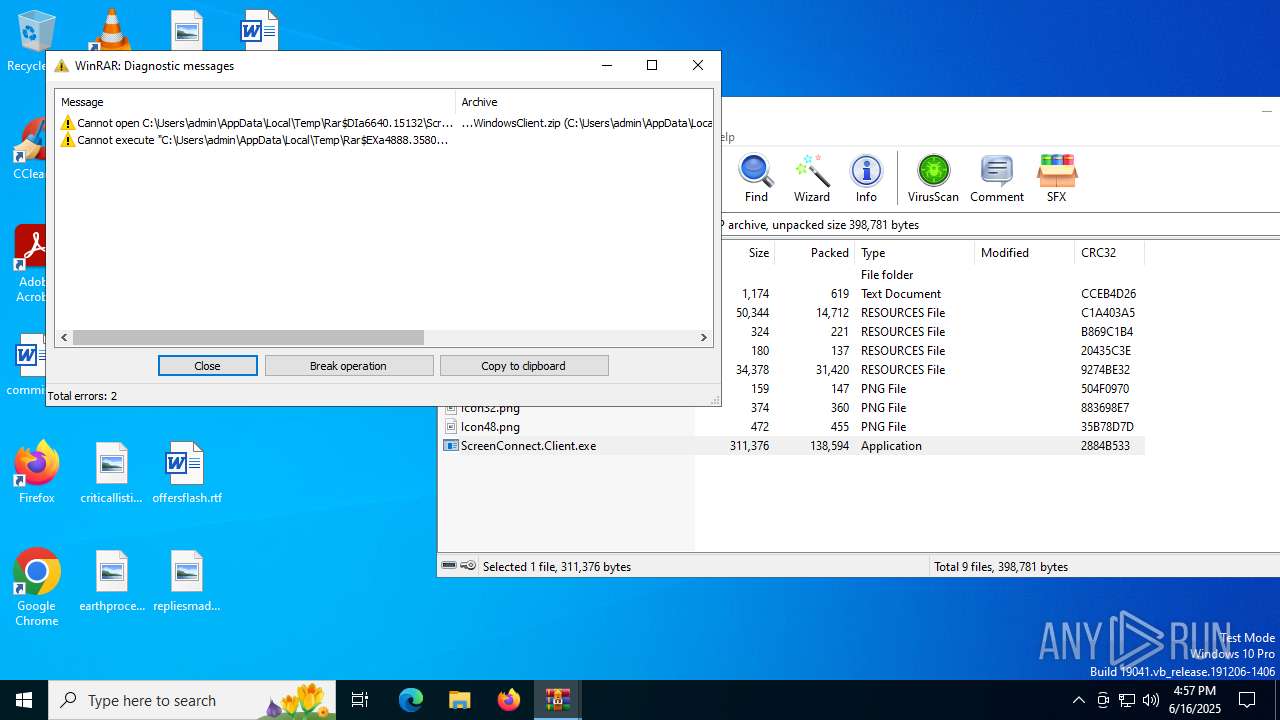
Task: Click the Text Document type cell
Action: coord(900,294)
